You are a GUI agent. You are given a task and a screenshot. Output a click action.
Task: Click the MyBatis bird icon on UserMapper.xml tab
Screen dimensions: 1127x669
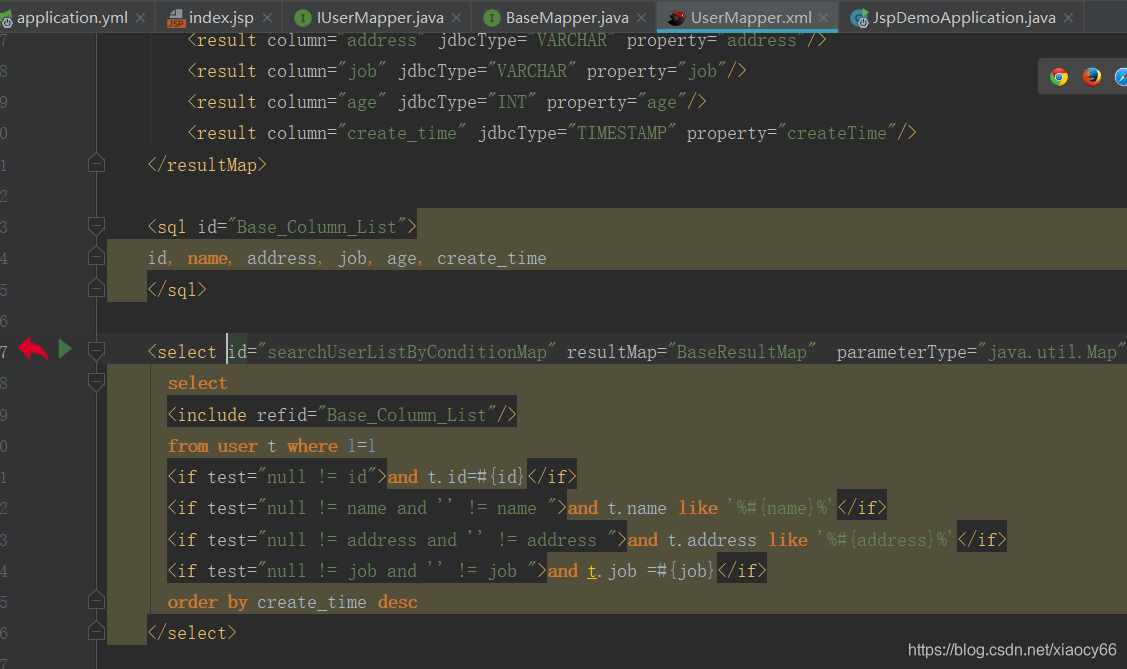[x=676, y=18]
